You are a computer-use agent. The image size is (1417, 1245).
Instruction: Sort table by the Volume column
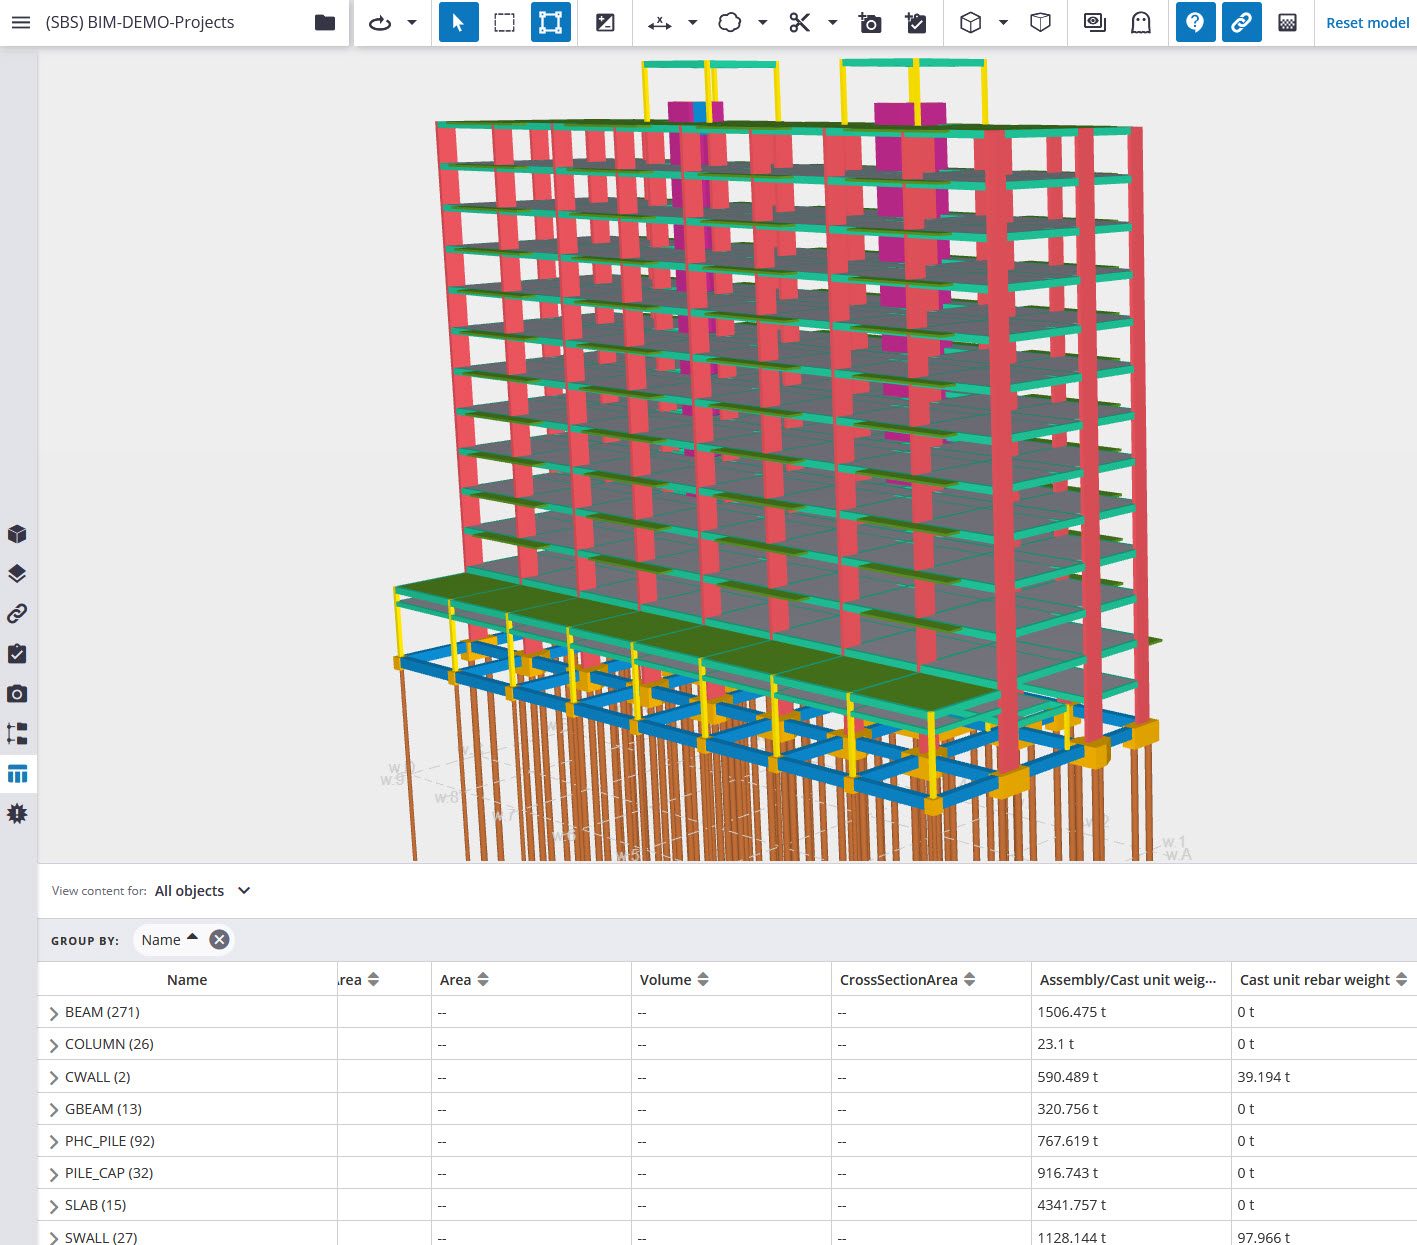pyautogui.click(x=702, y=979)
